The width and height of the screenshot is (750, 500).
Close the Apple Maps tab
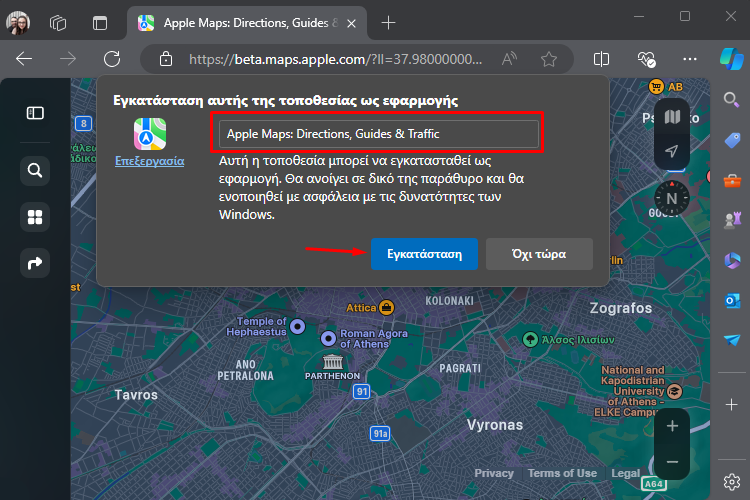coord(351,23)
